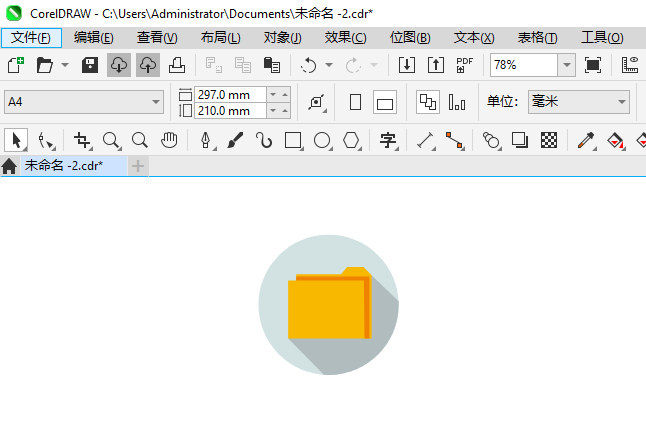The height and width of the screenshot is (435, 646).
Task: Select the Text 字 tool
Action: tap(389, 140)
